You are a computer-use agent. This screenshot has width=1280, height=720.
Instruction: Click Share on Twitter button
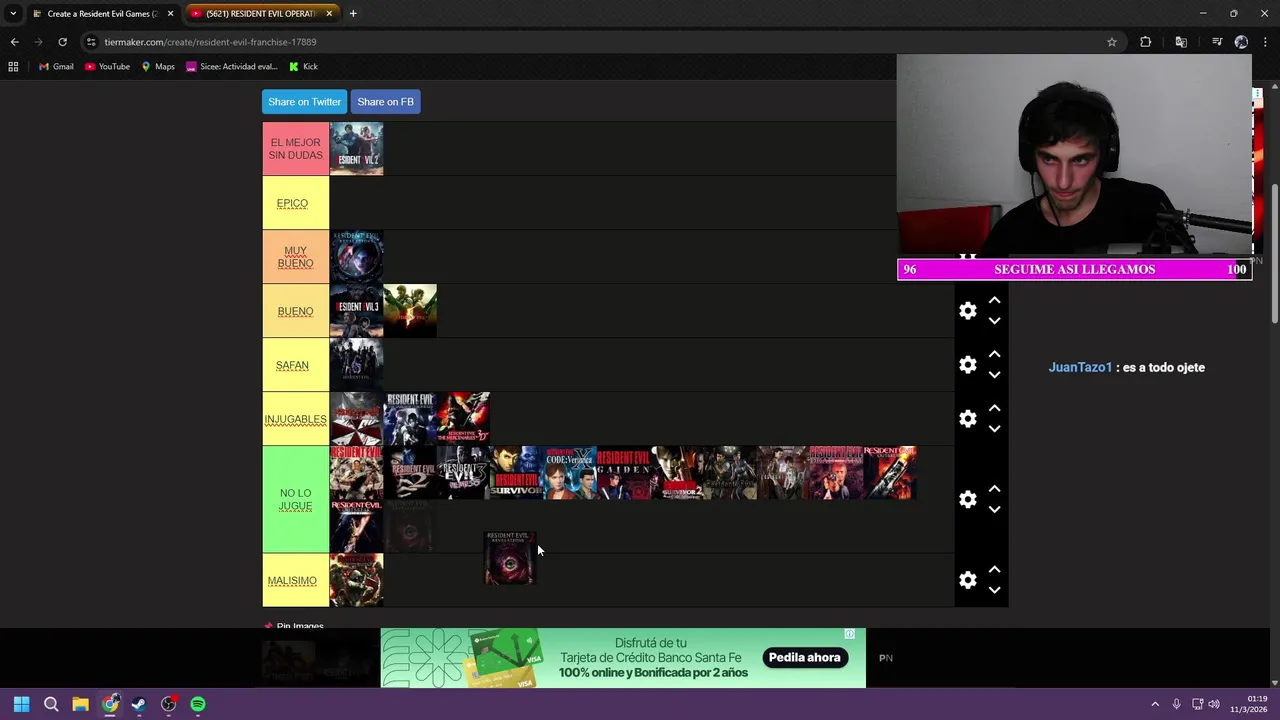pyautogui.click(x=304, y=102)
